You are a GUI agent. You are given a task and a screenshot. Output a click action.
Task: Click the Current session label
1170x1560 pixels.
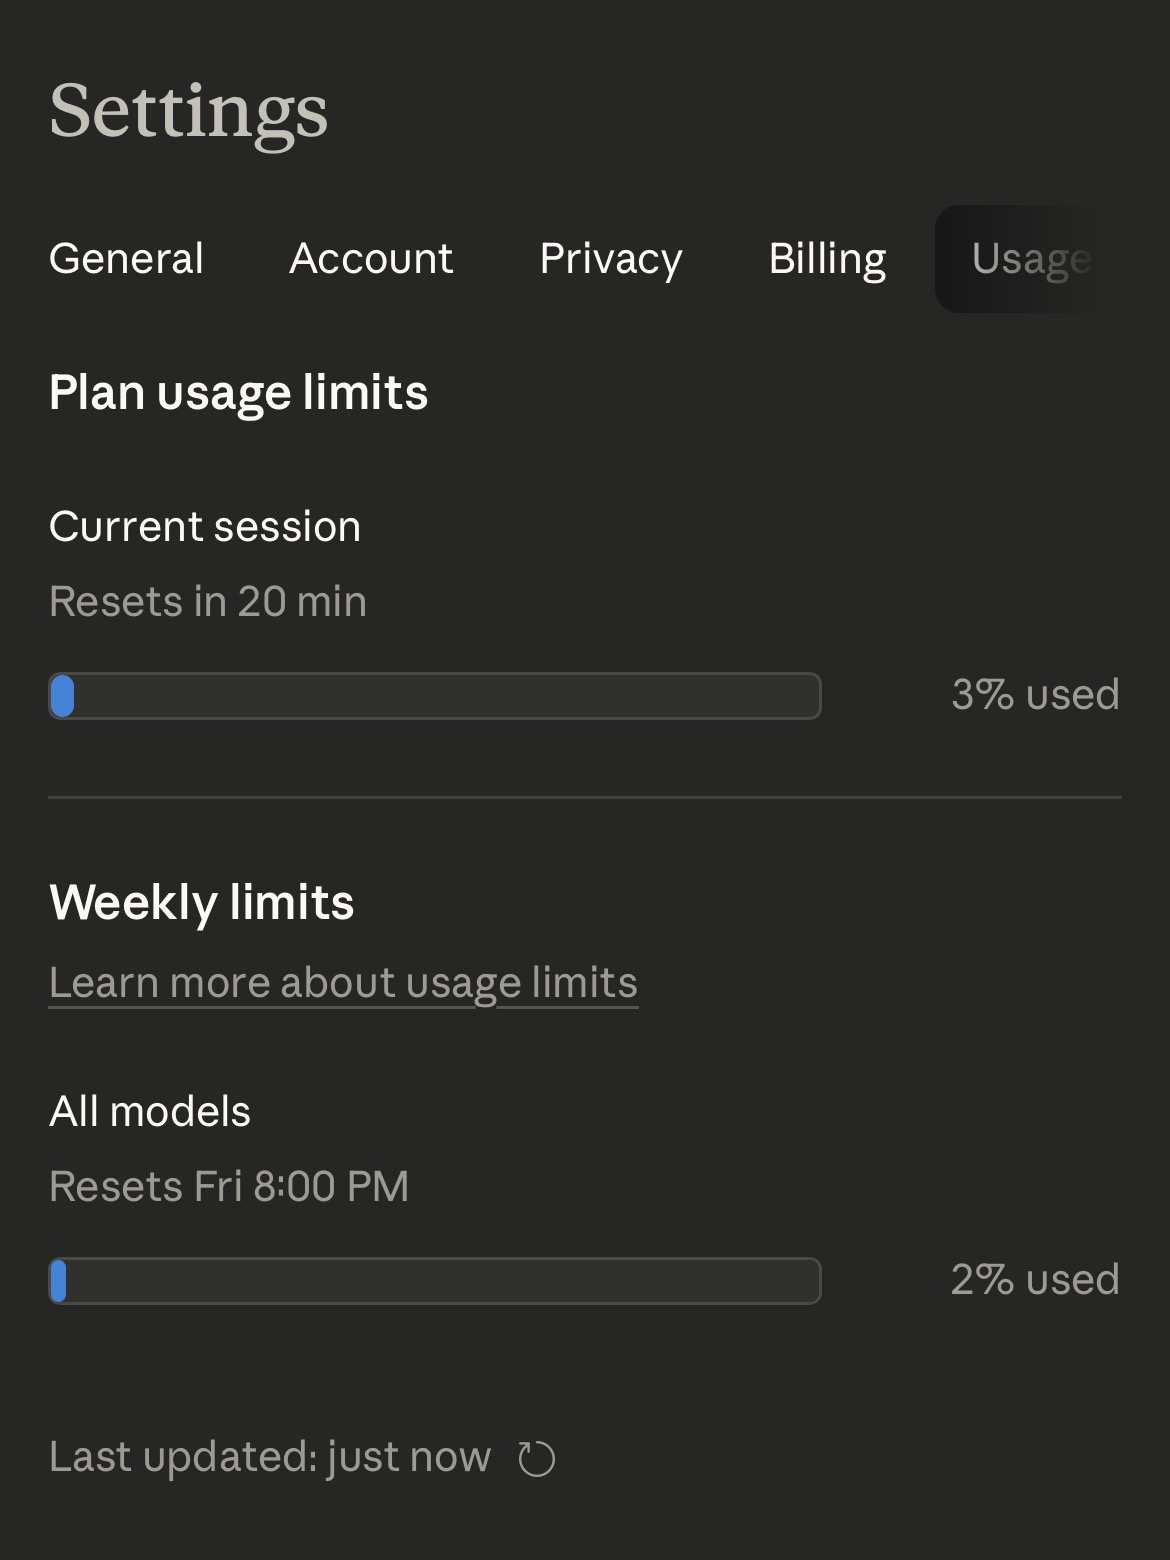click(x=205, y=527)
